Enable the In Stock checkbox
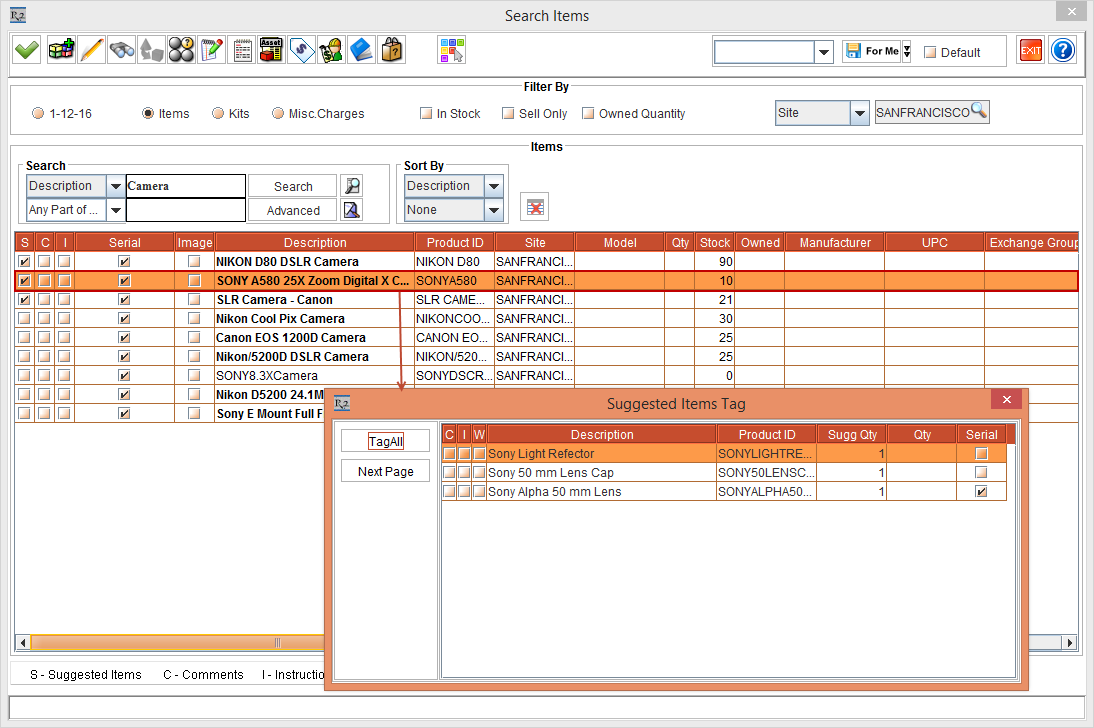Viewport: 1094px width, 728px height. tap(426, 114)
